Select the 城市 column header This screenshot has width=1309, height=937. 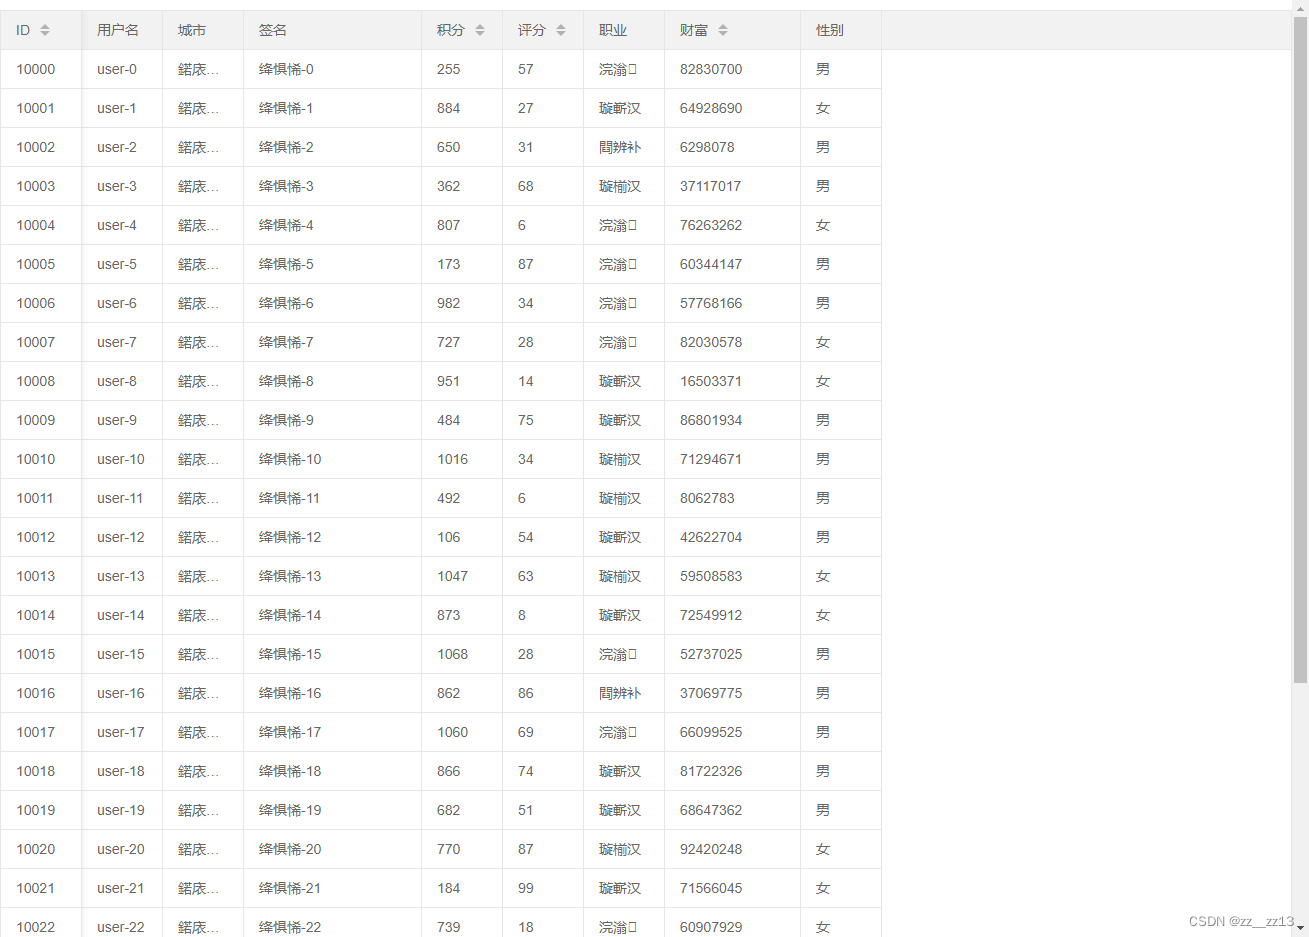pyautogui.click(x=191, y=30)
